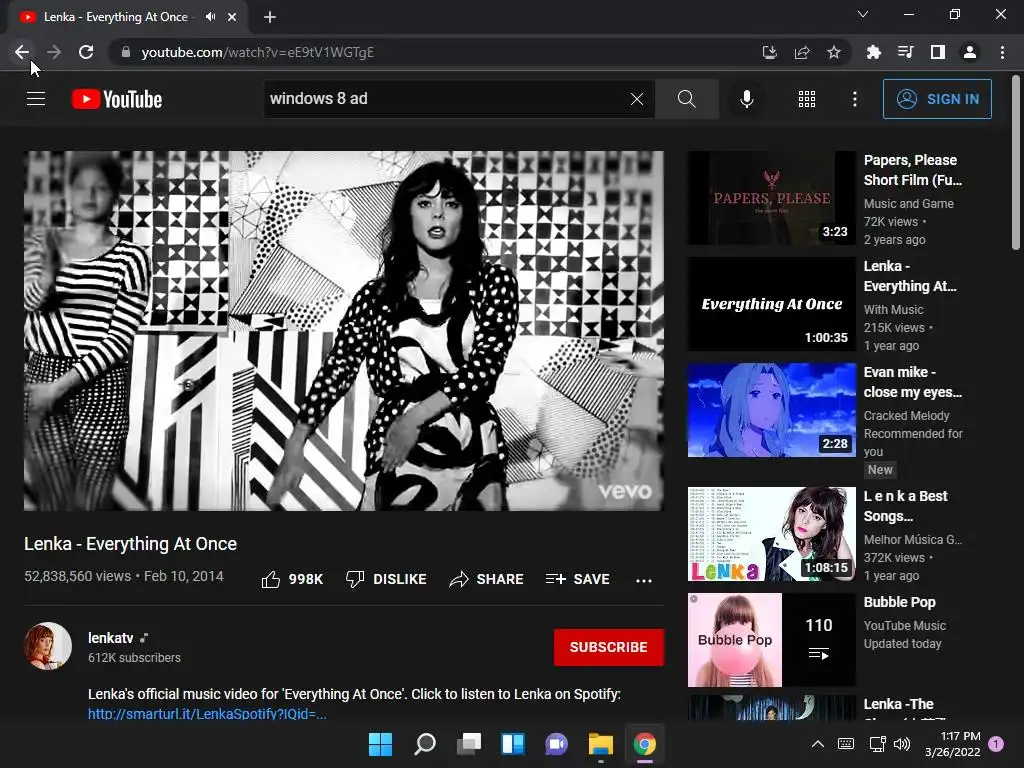This screenshot has height=768, width=1024.
Task: Open File Explorer from taskbar
Action: click(601, 744)
